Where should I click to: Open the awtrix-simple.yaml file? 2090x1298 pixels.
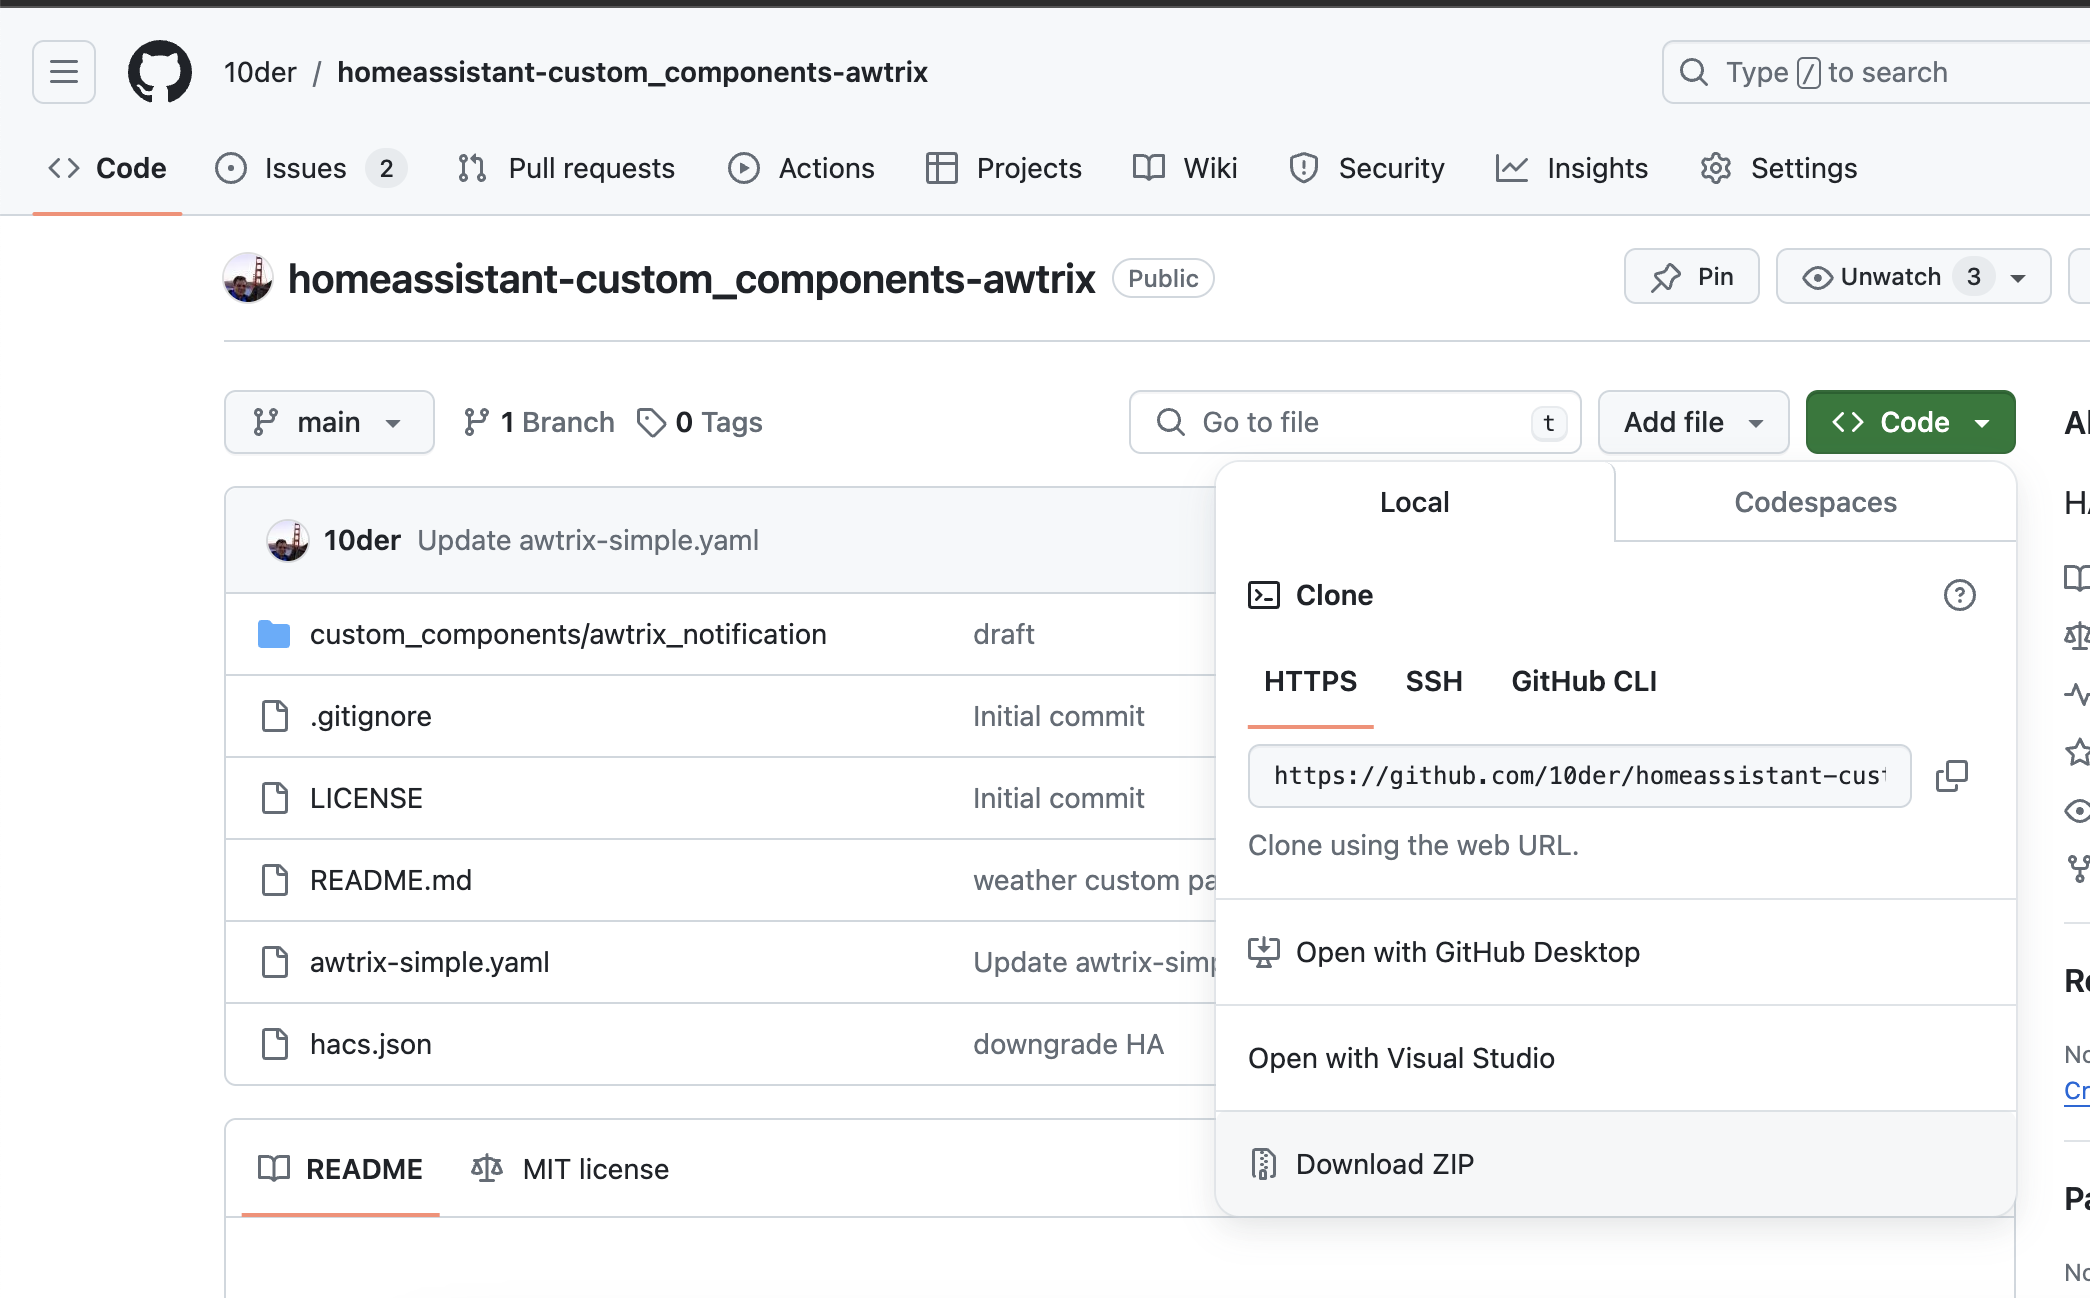tap(429, 962)
